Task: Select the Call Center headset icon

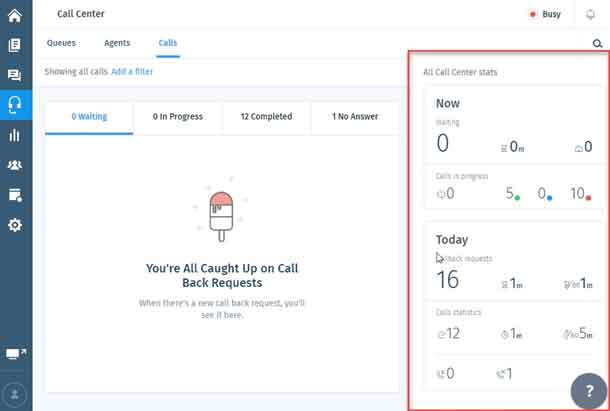Action: pos(15,105)
